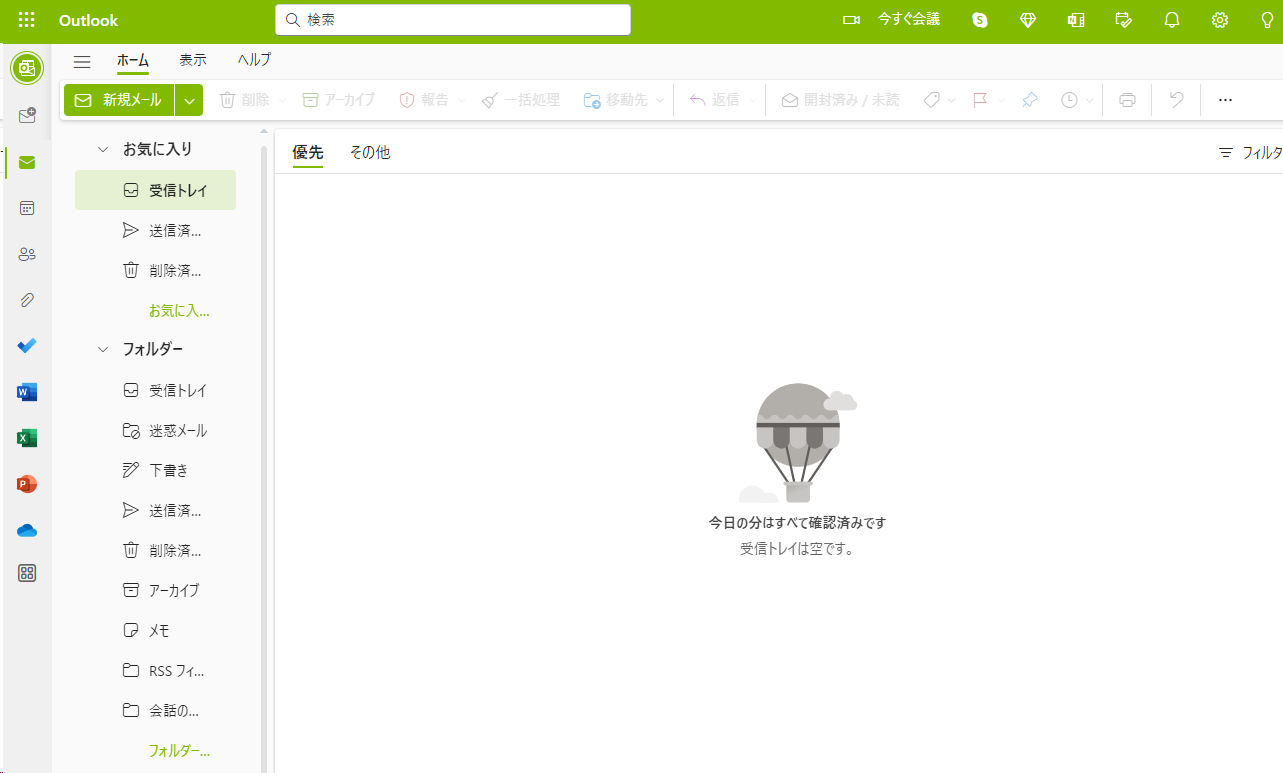The height and width of the screenshot is (773, 1283).
Task: Launch the To Do checkmark app
Action: [x=27, y=346]
